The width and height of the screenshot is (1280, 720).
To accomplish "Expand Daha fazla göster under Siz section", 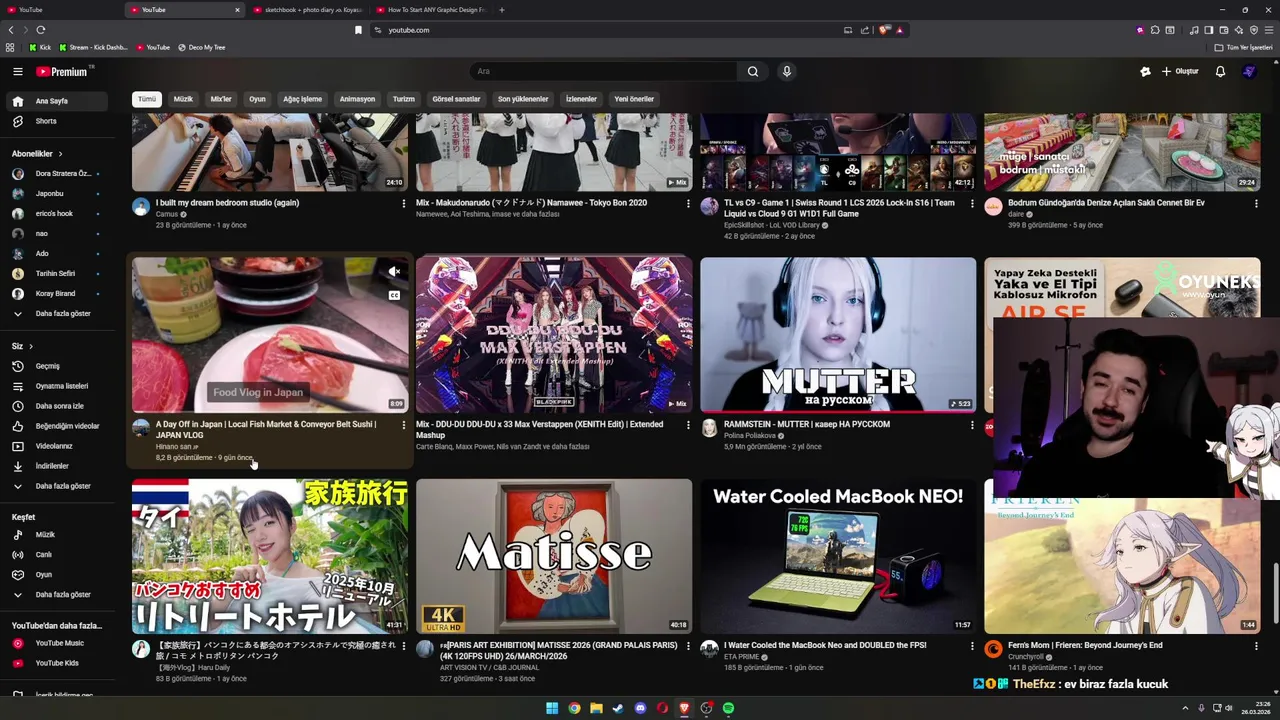I will (x=58, y=486).
